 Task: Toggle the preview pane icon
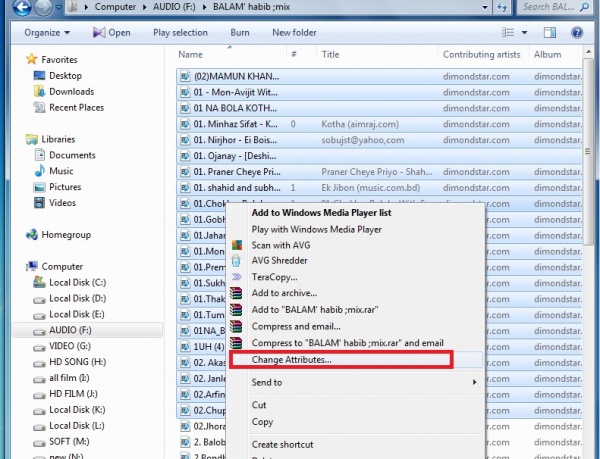pyautogui.click(x=550, y=33)
